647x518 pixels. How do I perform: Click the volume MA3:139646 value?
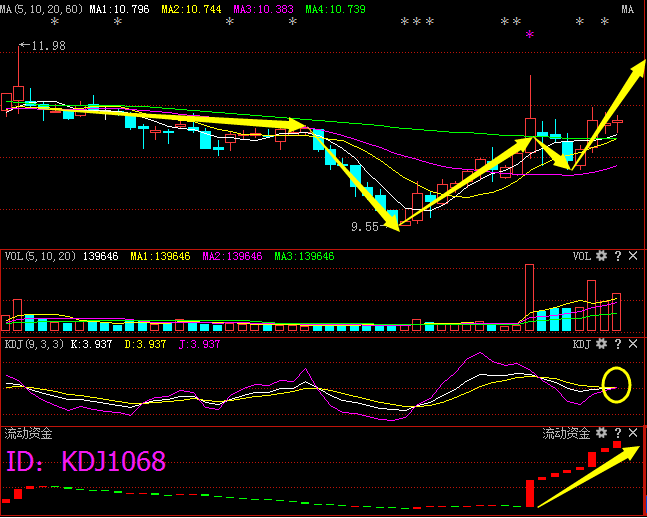304,256
